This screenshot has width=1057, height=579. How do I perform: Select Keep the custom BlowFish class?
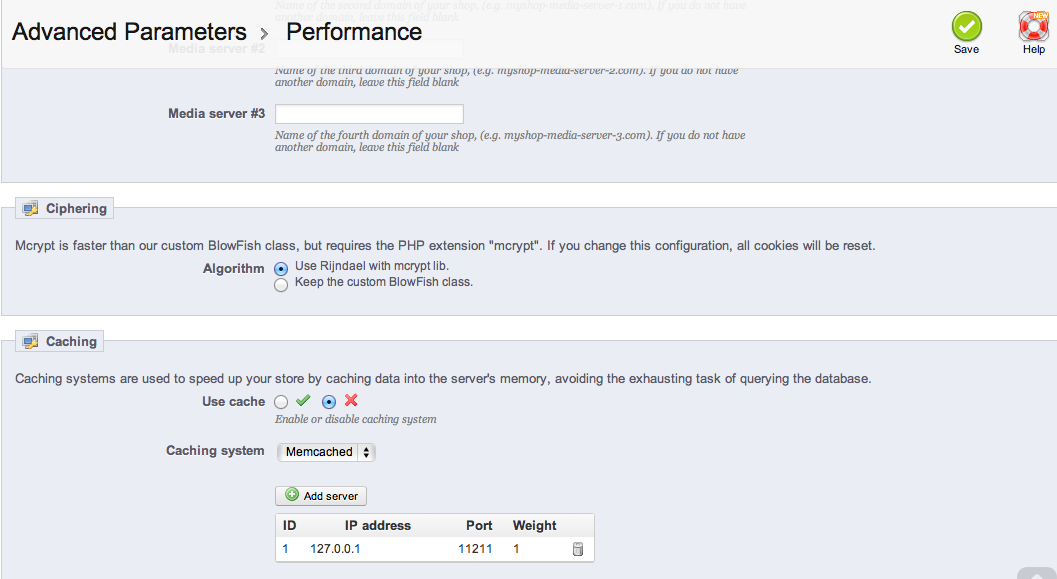(281, 284)
